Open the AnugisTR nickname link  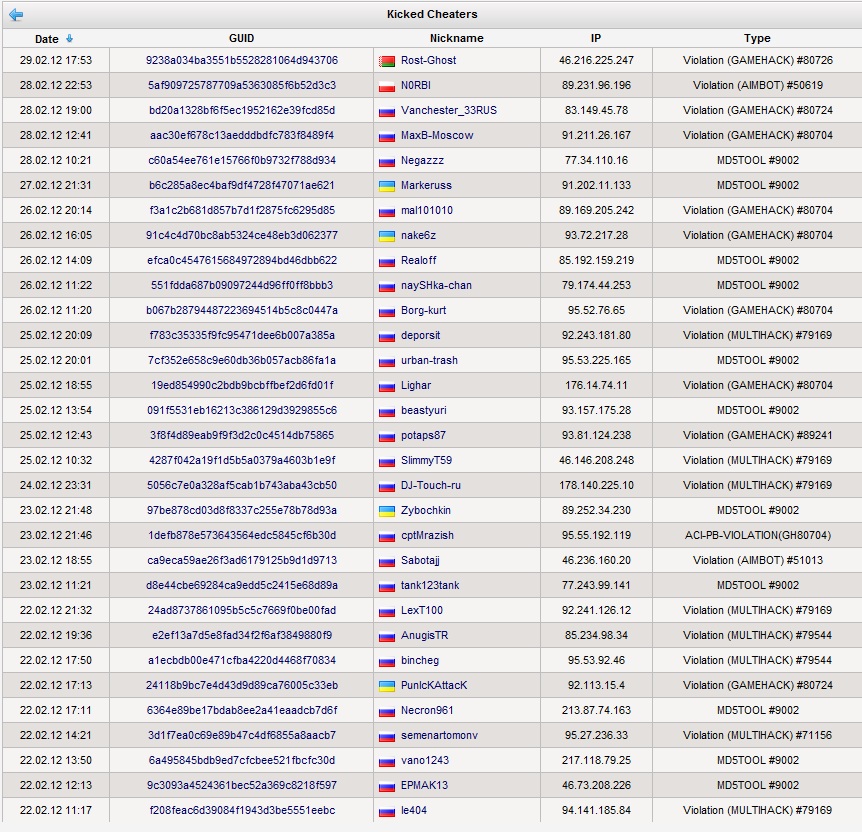[x=424, y=635]
